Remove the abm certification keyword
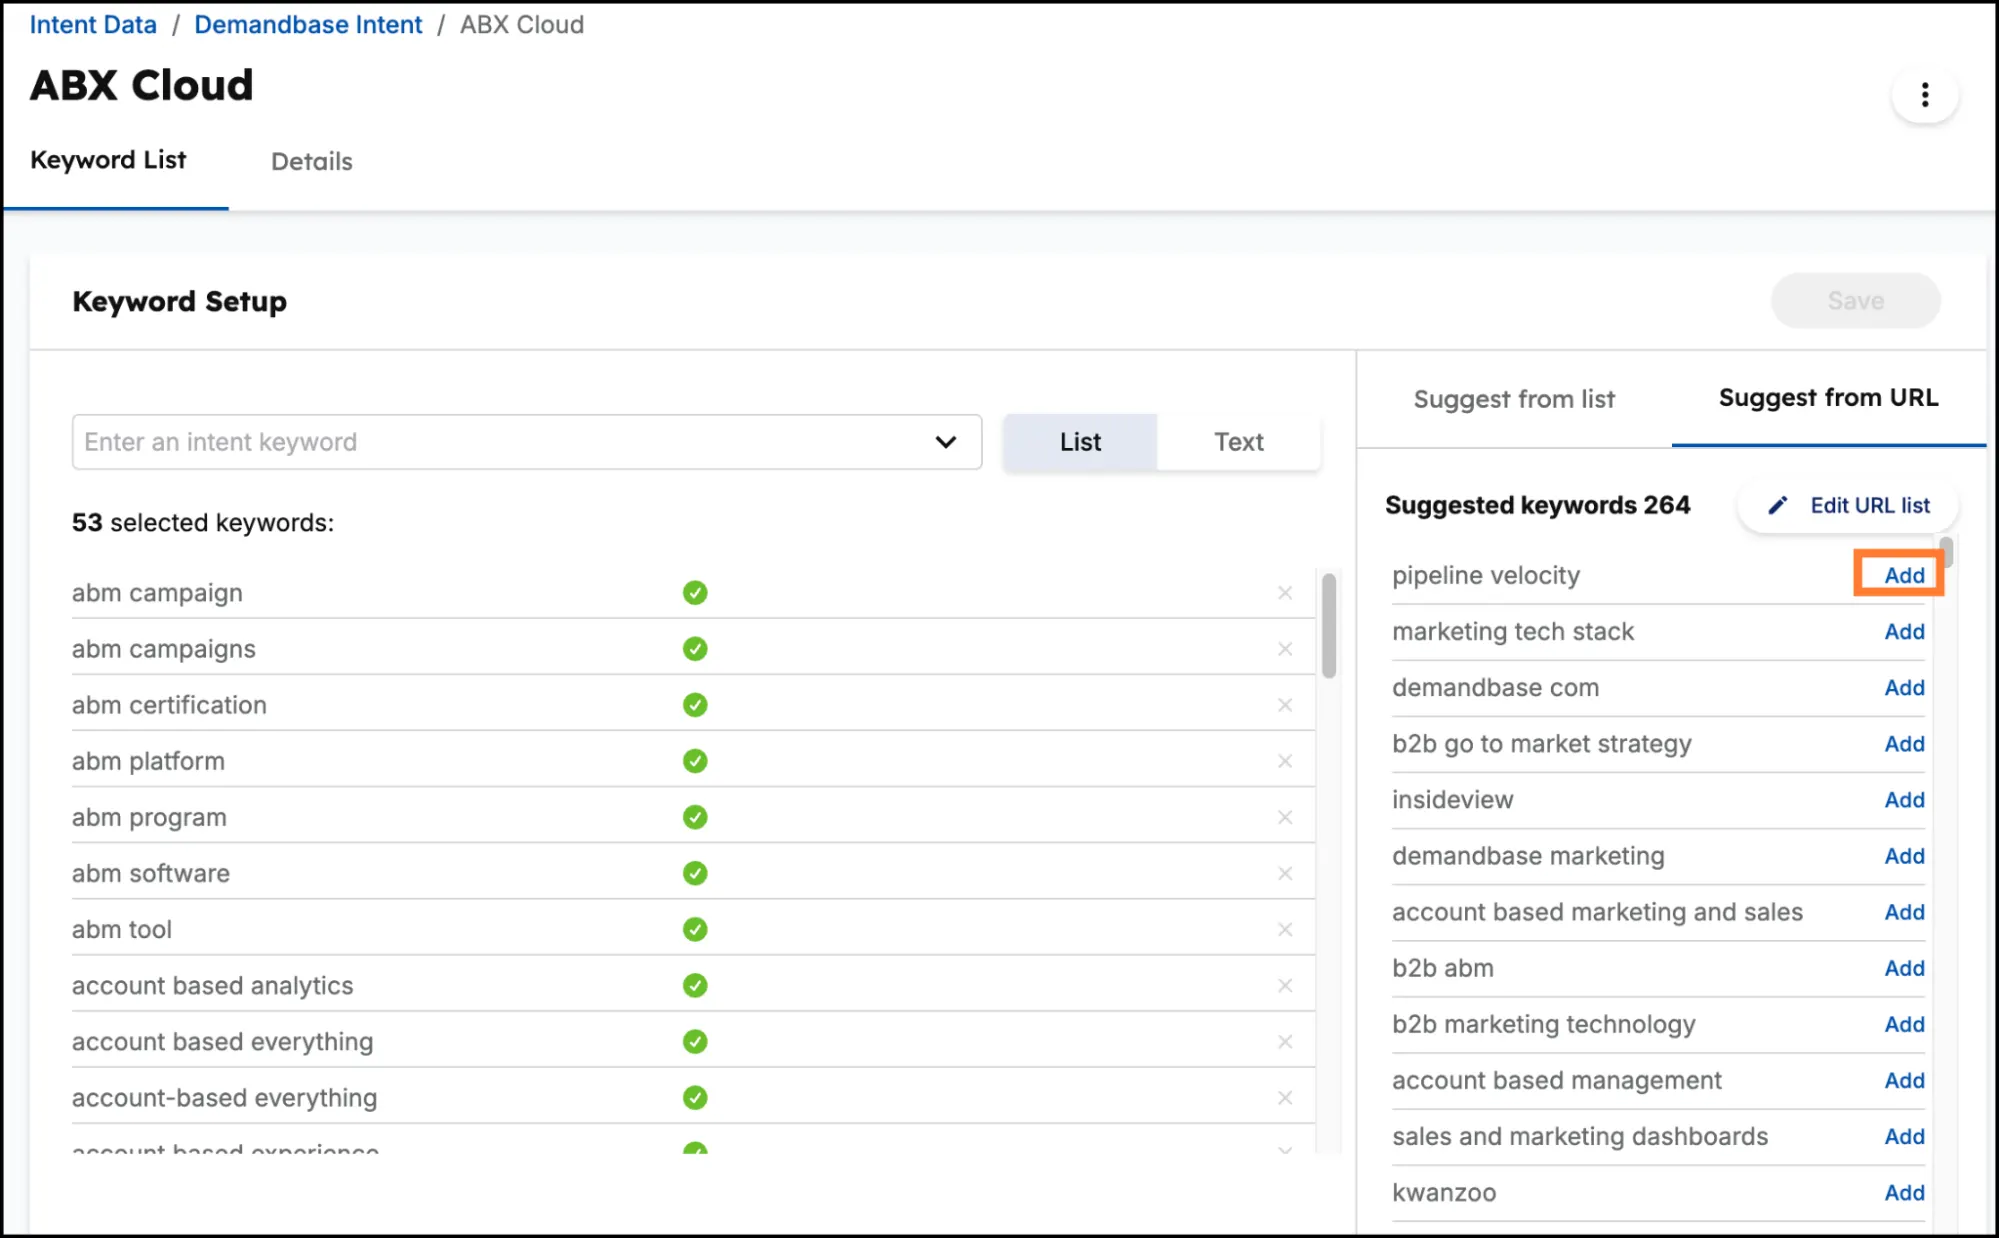This screenshot has width=1999, height=1238. [x=1285, y=705]
